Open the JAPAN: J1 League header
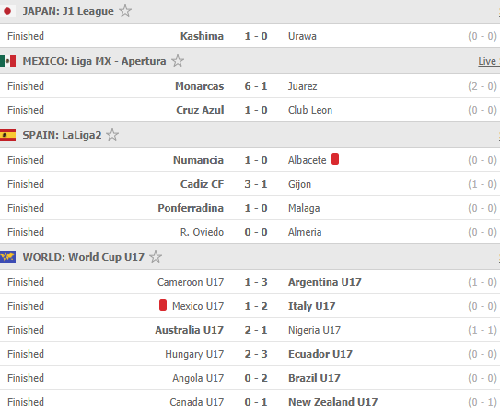Viewport: 500px width, 412px height. pyautogui.click(x=250, y=11)
